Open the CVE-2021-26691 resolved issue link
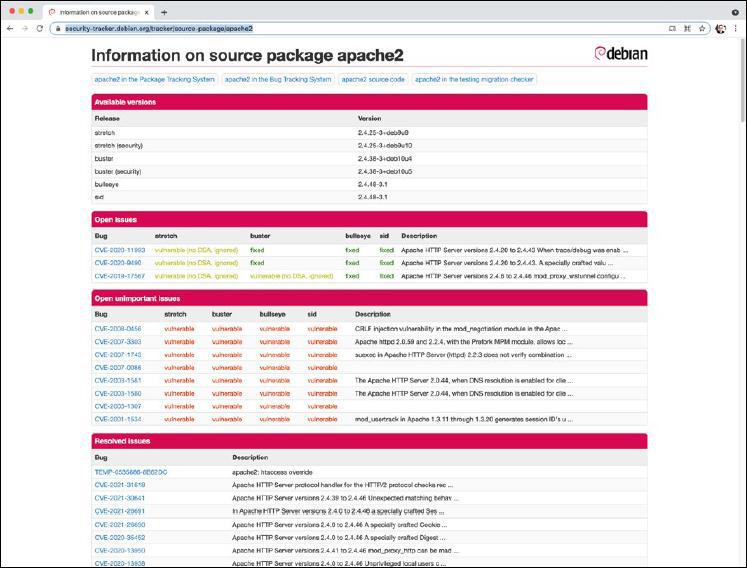This screenshot has height=568, width=747. point(120,511)
